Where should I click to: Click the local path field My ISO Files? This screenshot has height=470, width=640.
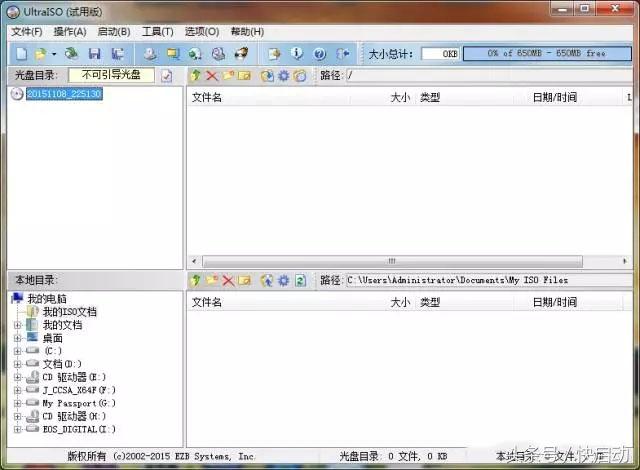489,280
